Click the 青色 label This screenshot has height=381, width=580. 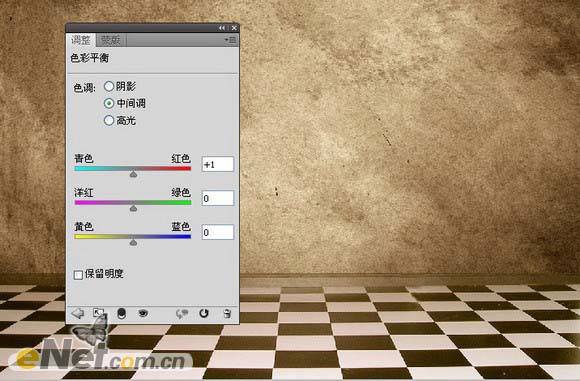click(x=84, y=159)
